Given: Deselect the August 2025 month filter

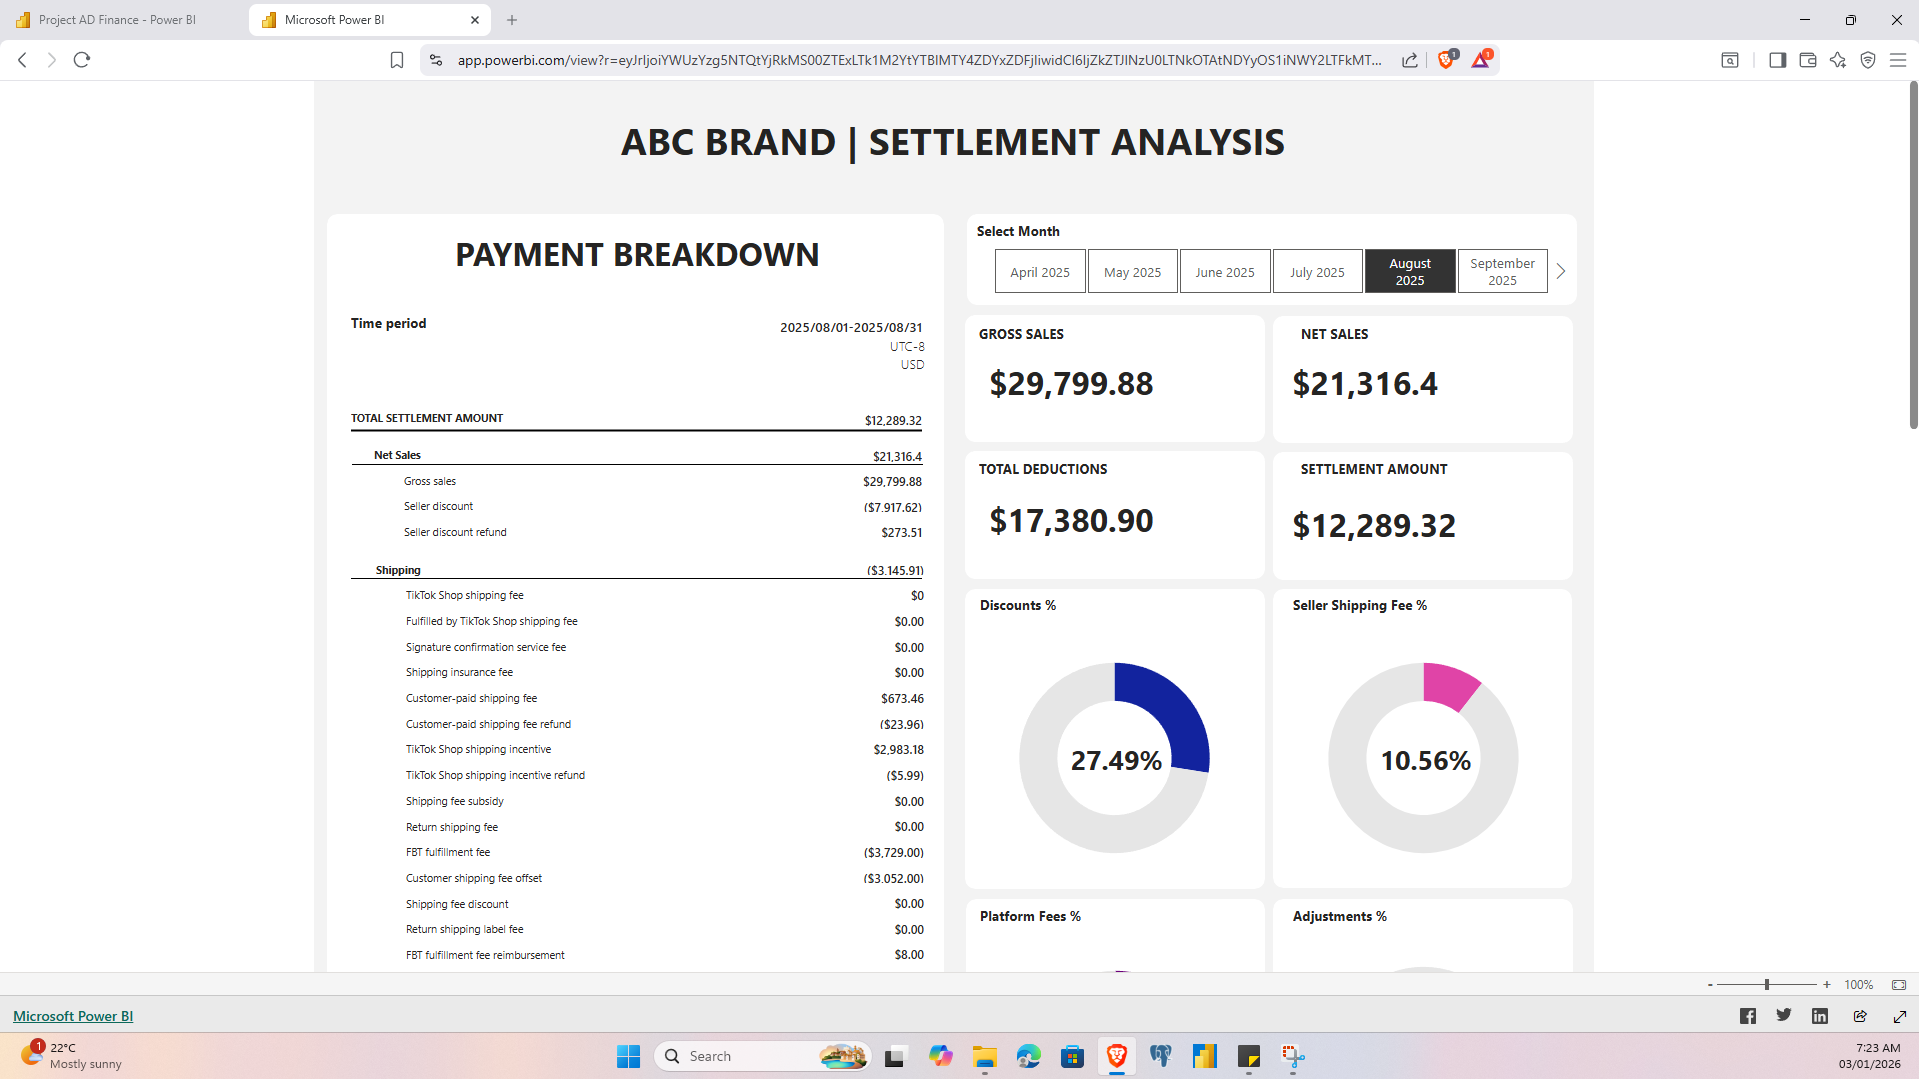Looking at the screenshot, I should click(1409, 272).
